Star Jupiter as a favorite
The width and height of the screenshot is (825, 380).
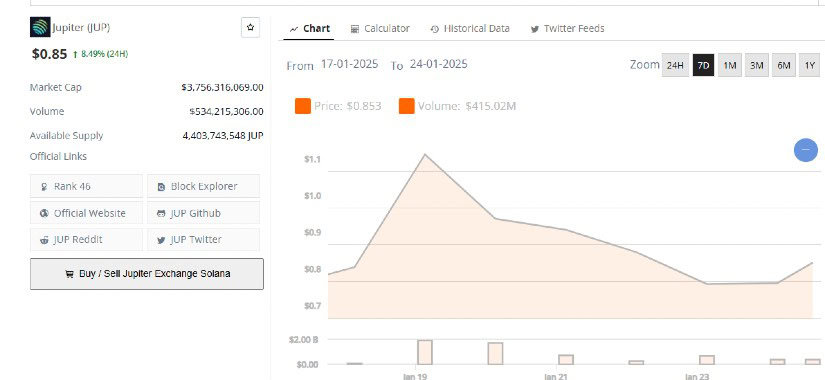(250, 27)
